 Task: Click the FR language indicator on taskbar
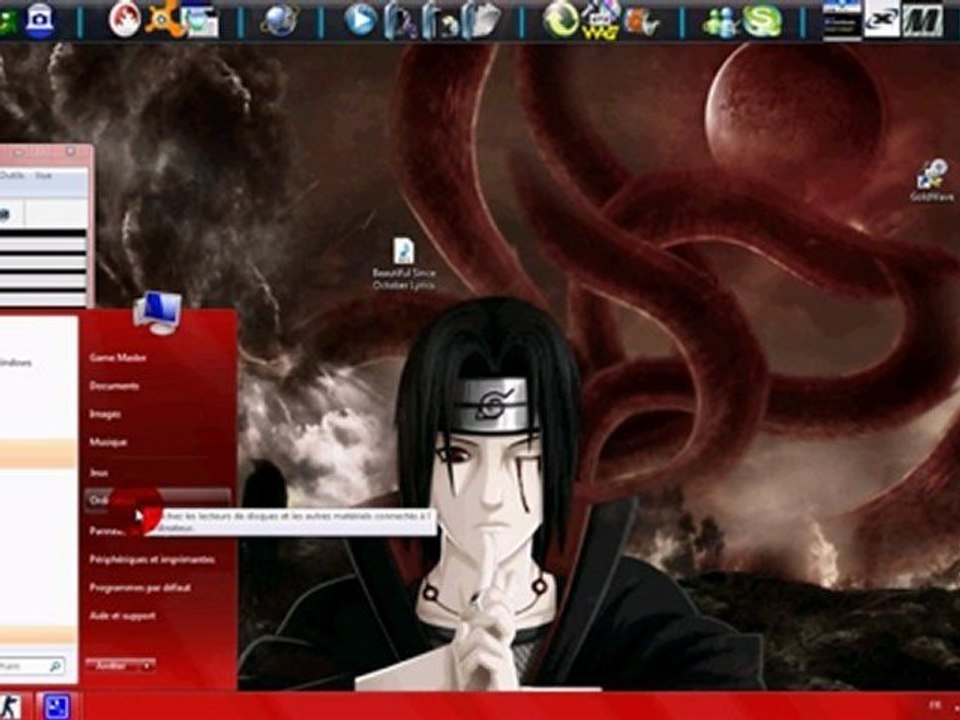coord(935,705)
